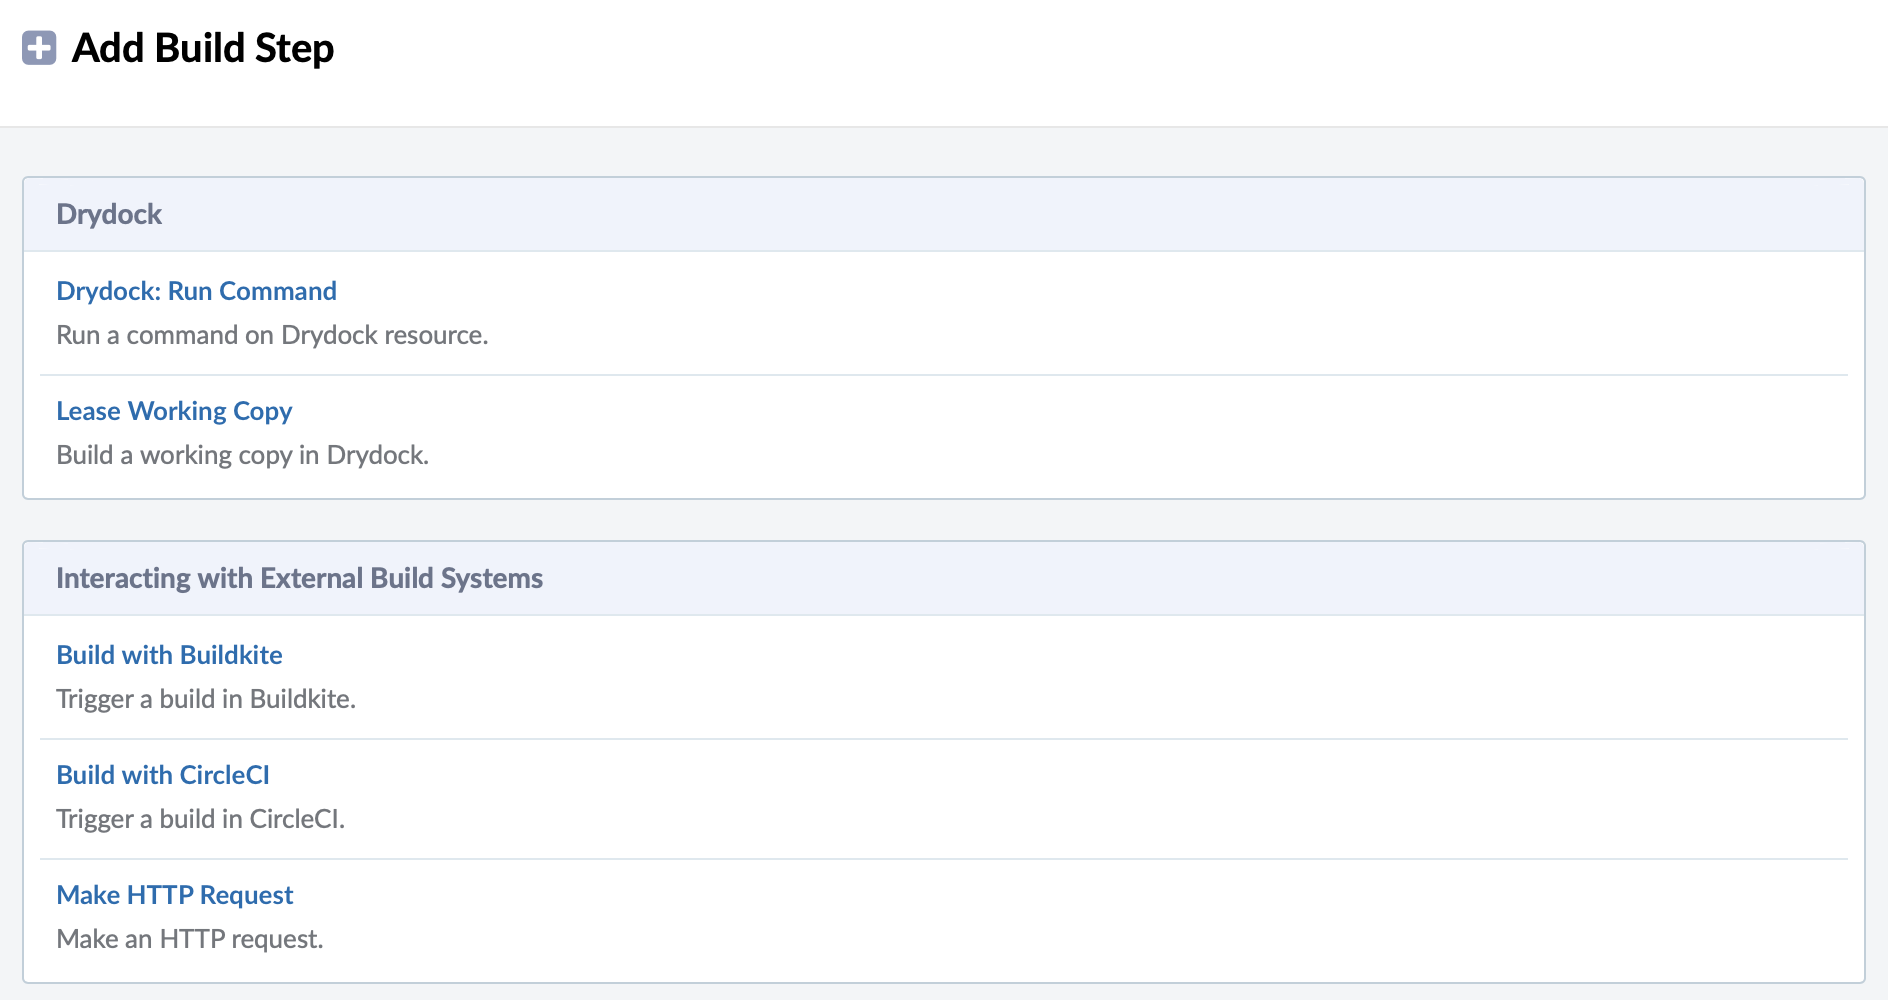Click divider between Buildkite and CircleCI entries

943,739
